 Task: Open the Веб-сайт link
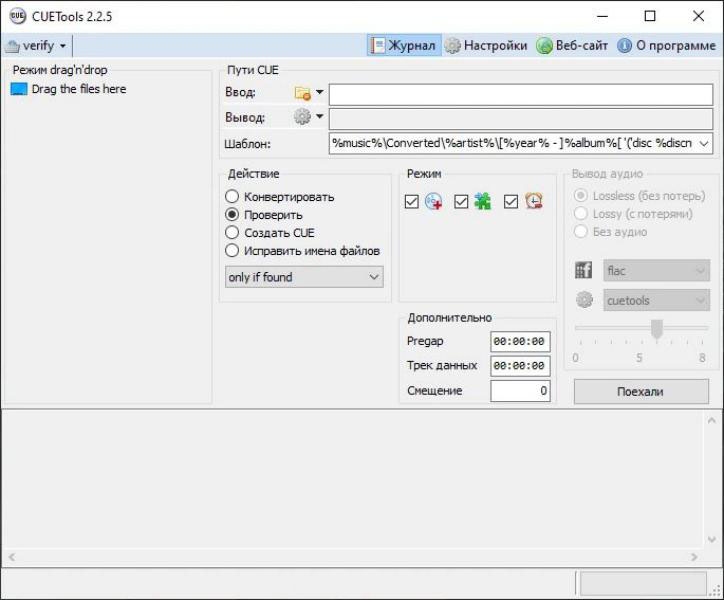572,45
